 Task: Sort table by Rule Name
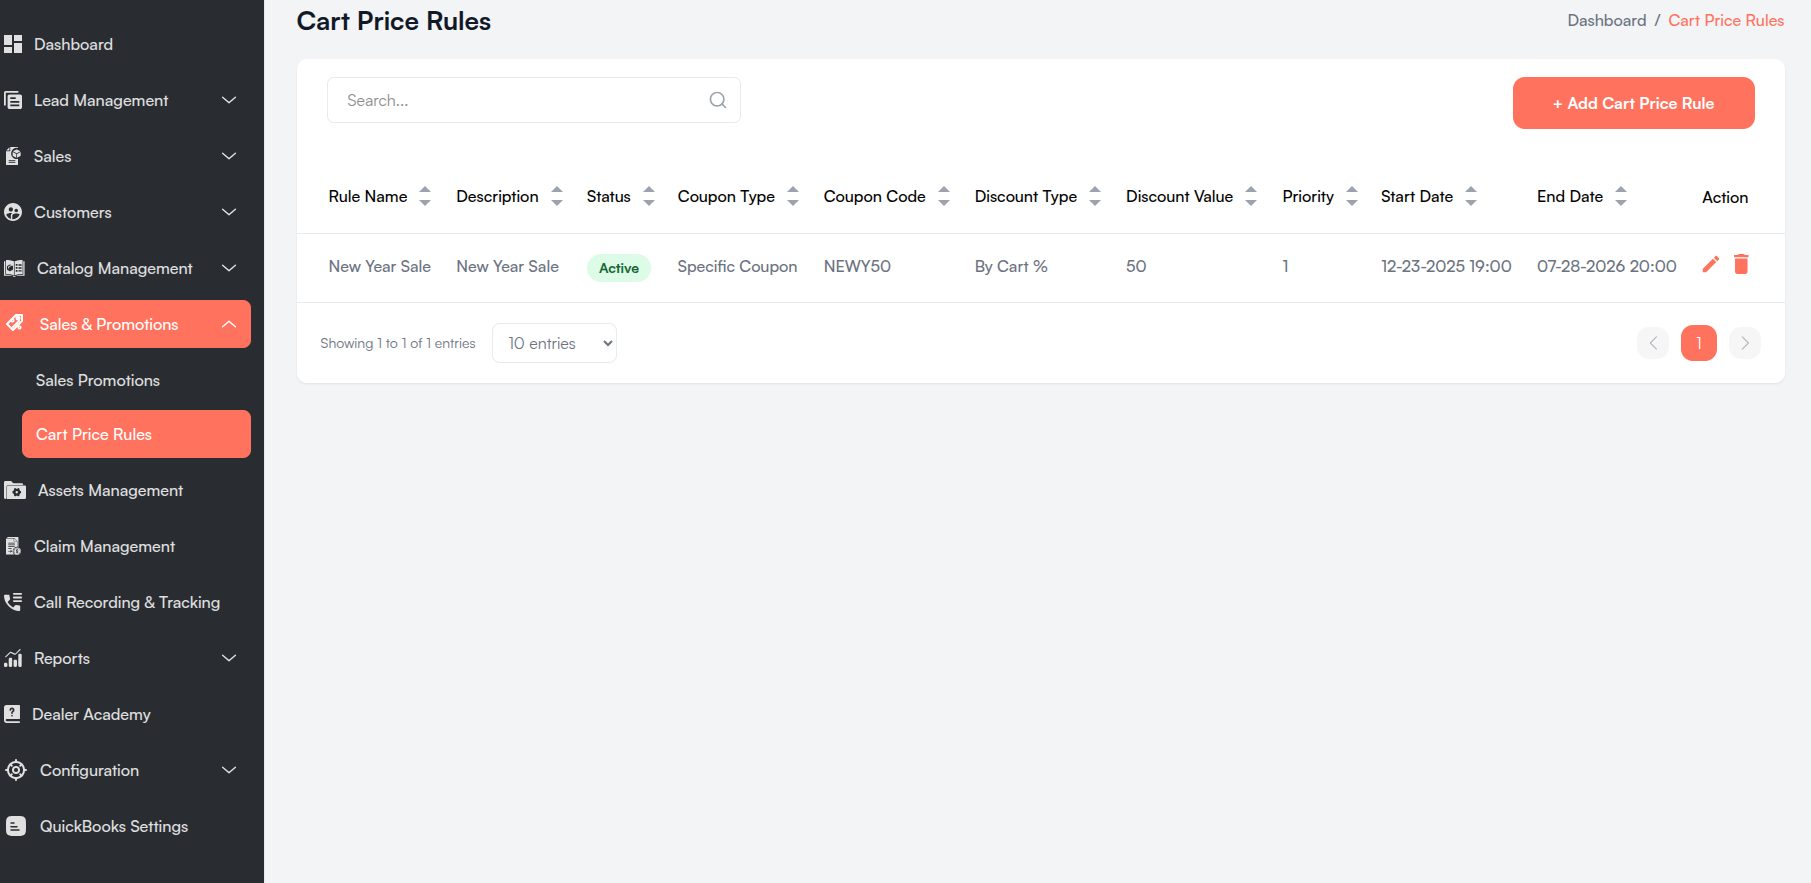(425, 196)
